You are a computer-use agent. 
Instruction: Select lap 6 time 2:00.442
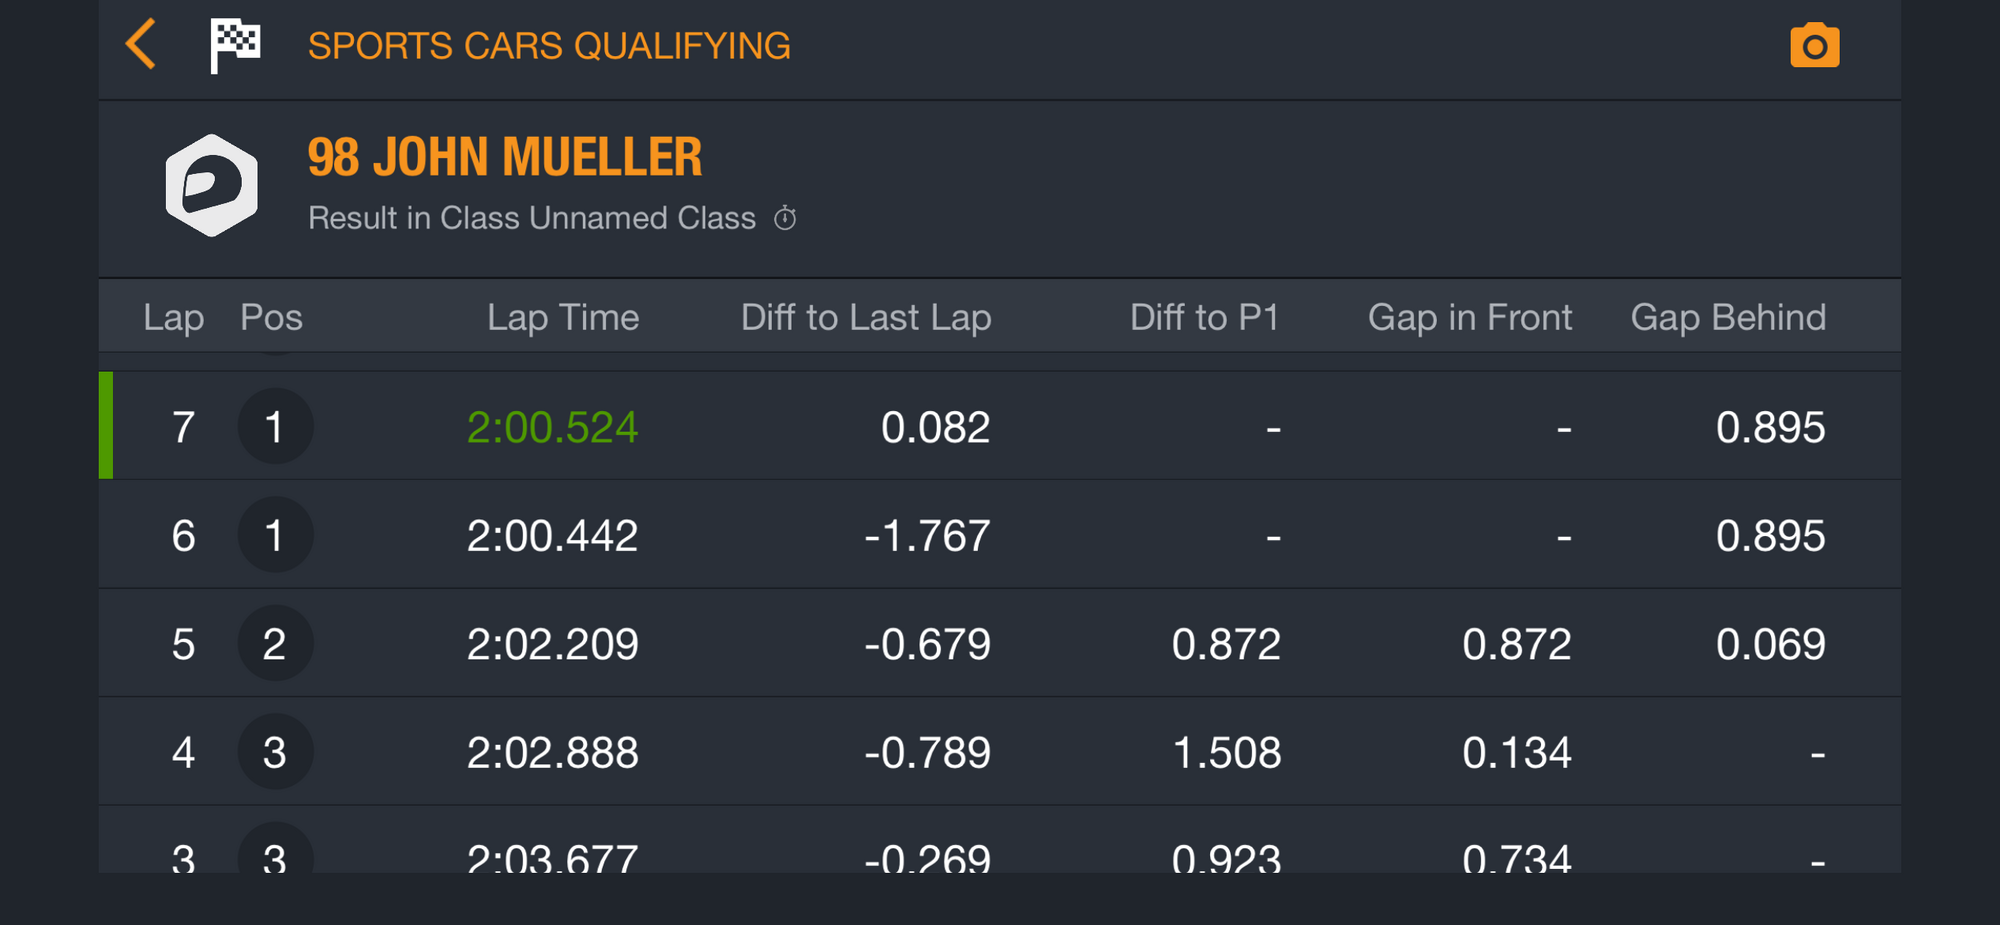(x=552, y=536)
